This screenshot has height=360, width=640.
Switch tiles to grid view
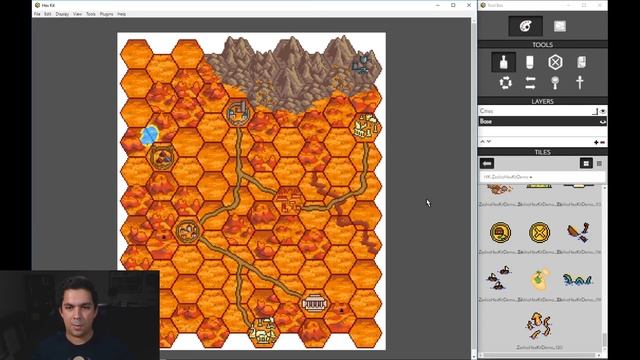point(586,163)
